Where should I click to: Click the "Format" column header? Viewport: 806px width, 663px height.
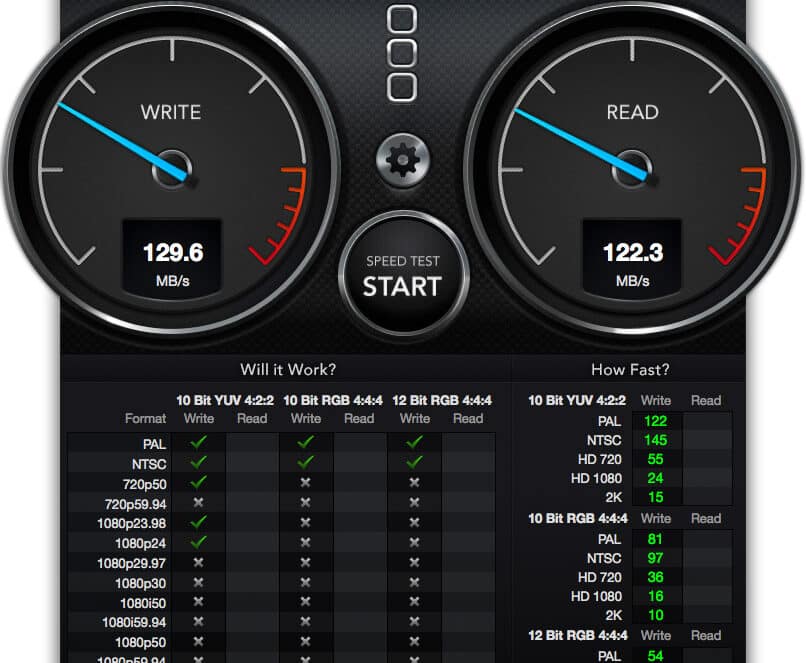coord(145,418)
